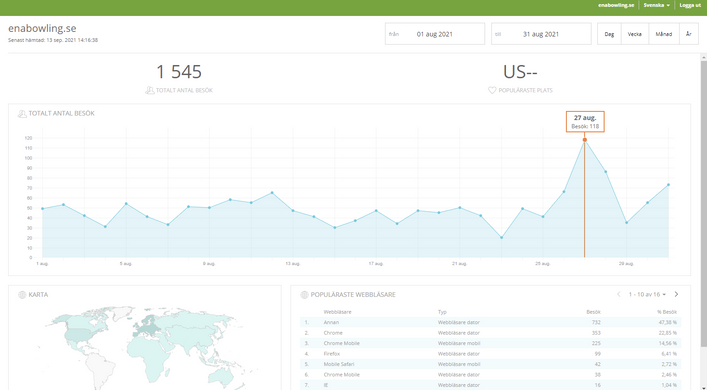
Task: Go to next page of browser list
Action: [x=676, y=294]
